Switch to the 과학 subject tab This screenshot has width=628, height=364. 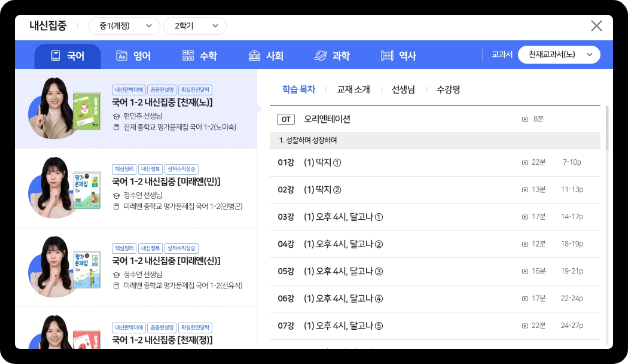[x=332, y=56]
